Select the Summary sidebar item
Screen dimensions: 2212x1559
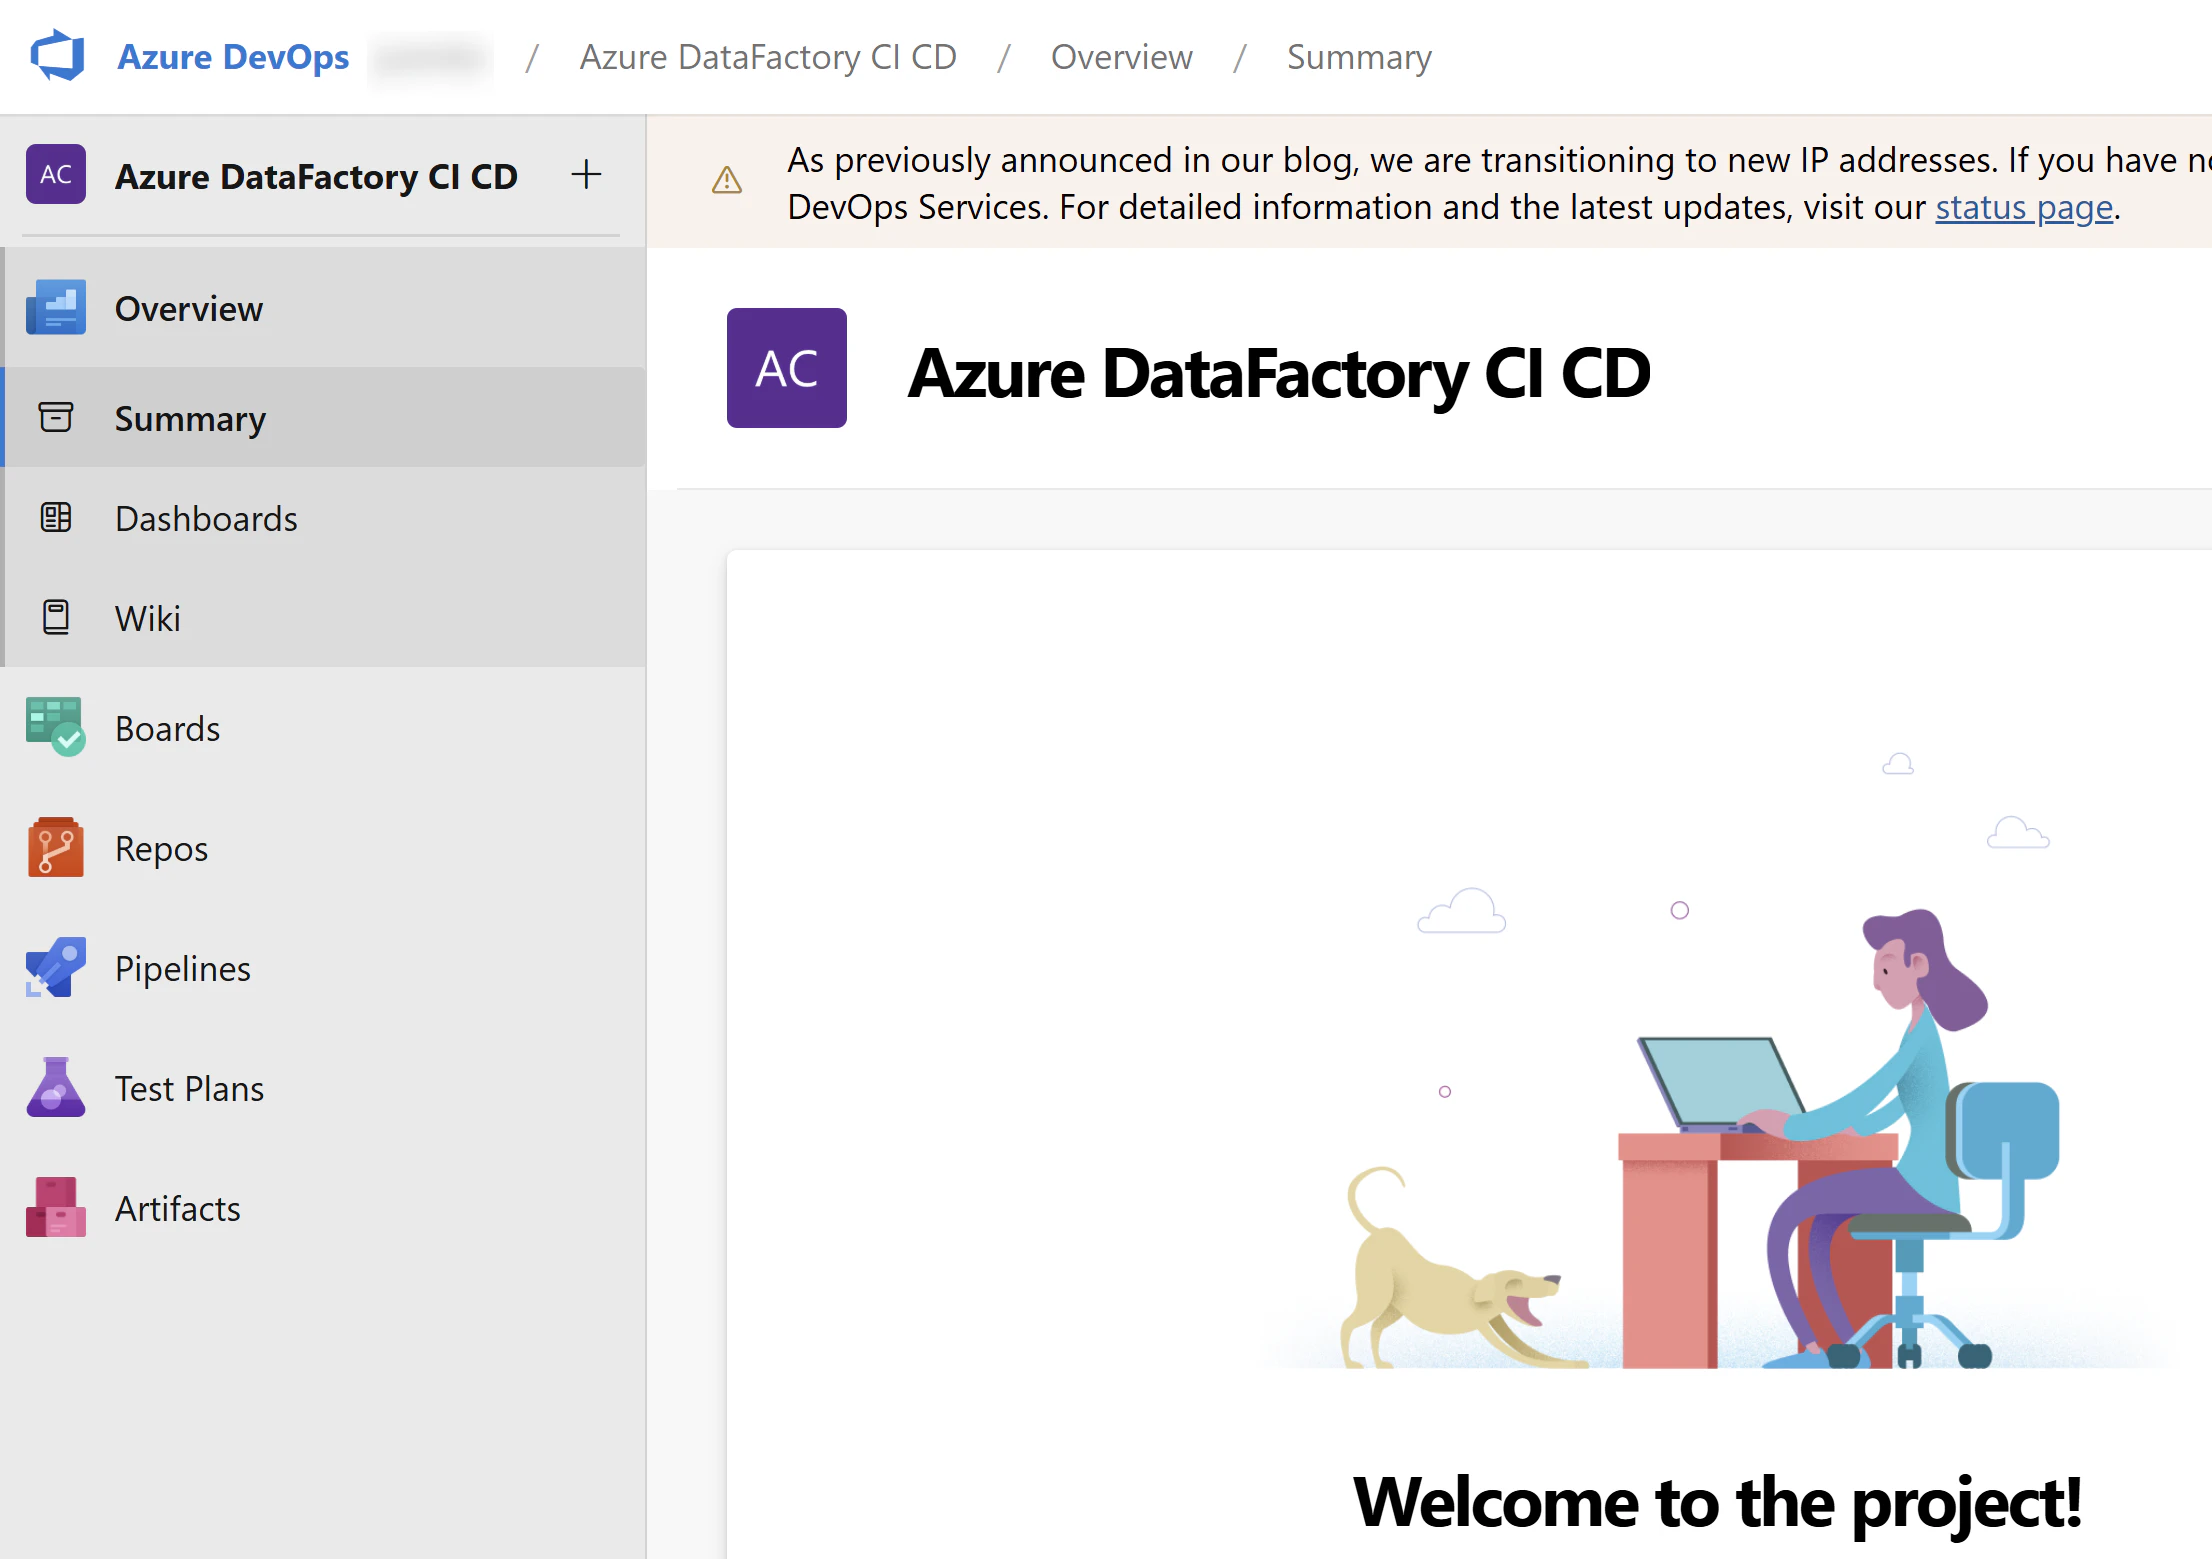point(325,418)
